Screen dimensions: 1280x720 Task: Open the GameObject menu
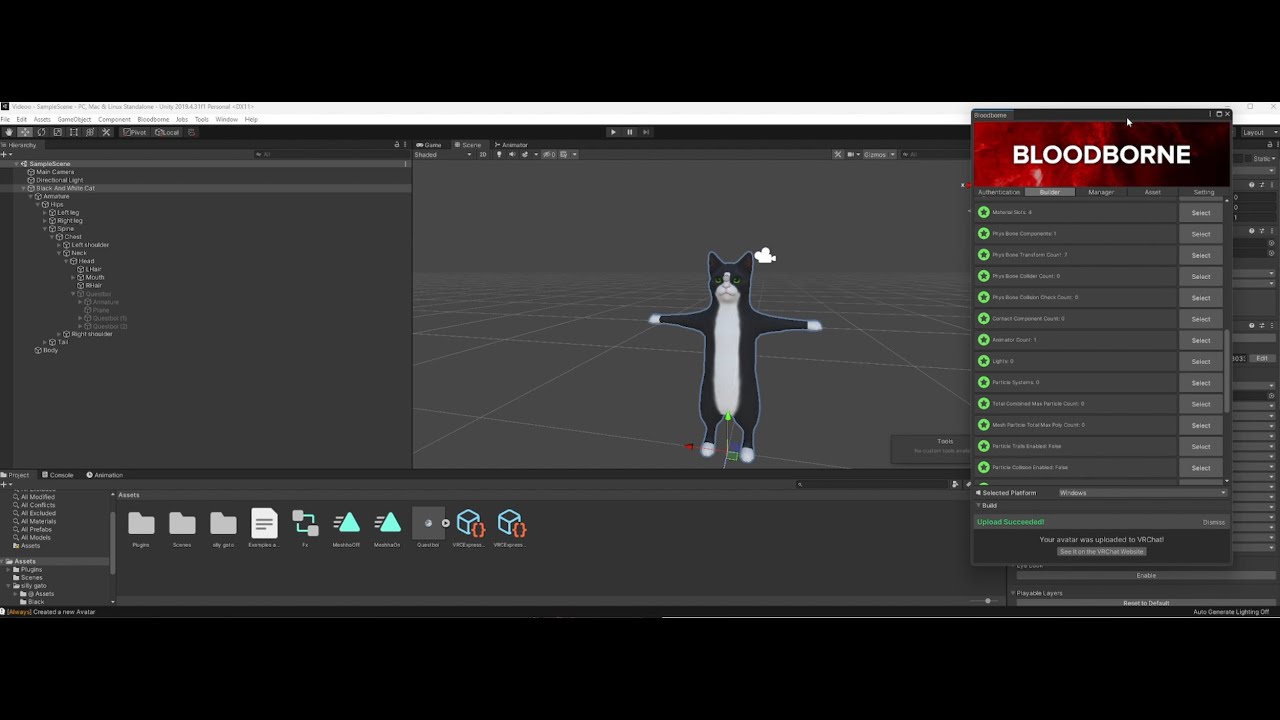pyautogui.click(x=74, y=119)
